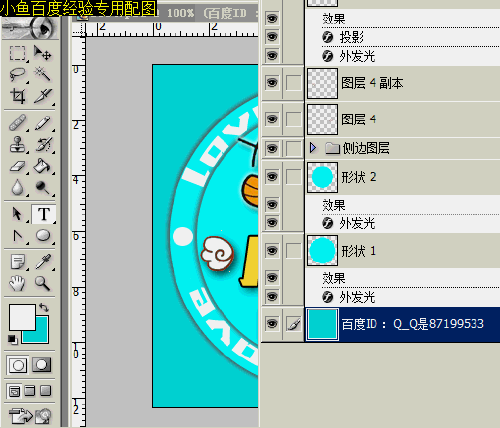Click the background color swatch
The image size is (500, 428).
pyautogui.click(x=42, y=335)
